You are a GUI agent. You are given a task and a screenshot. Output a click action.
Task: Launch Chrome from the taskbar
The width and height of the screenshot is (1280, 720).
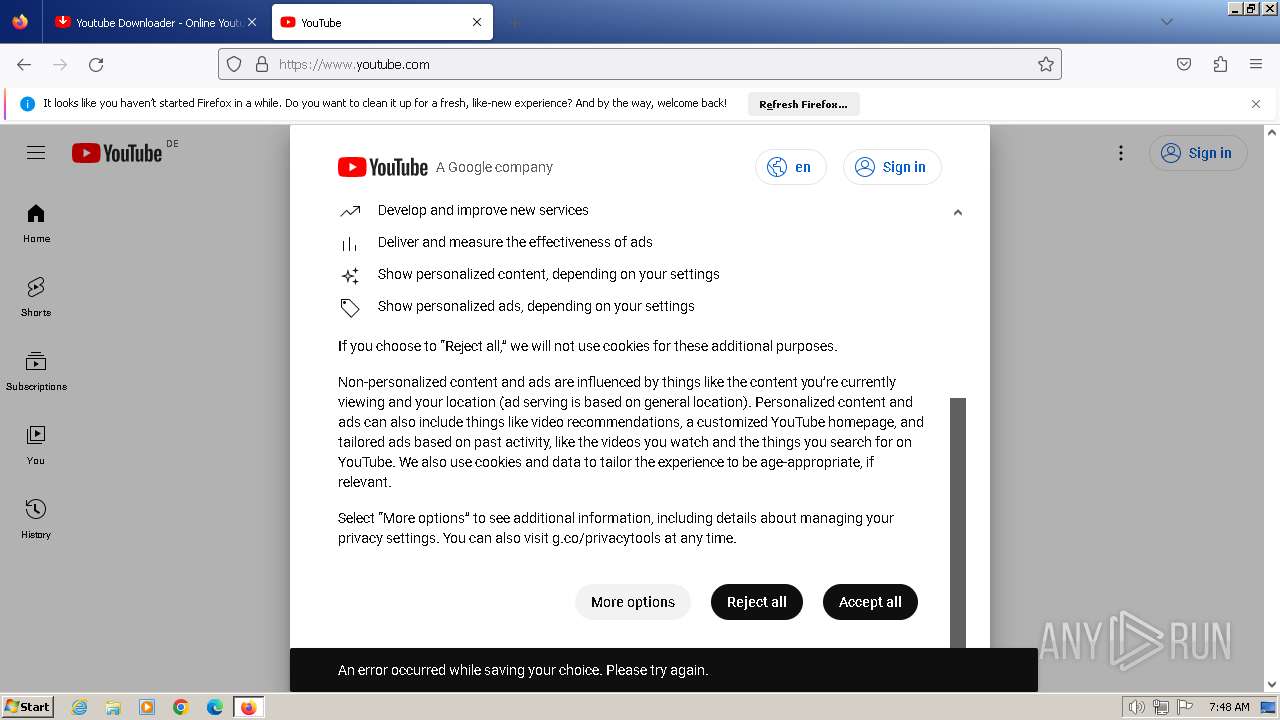click(x=181, y=707)
